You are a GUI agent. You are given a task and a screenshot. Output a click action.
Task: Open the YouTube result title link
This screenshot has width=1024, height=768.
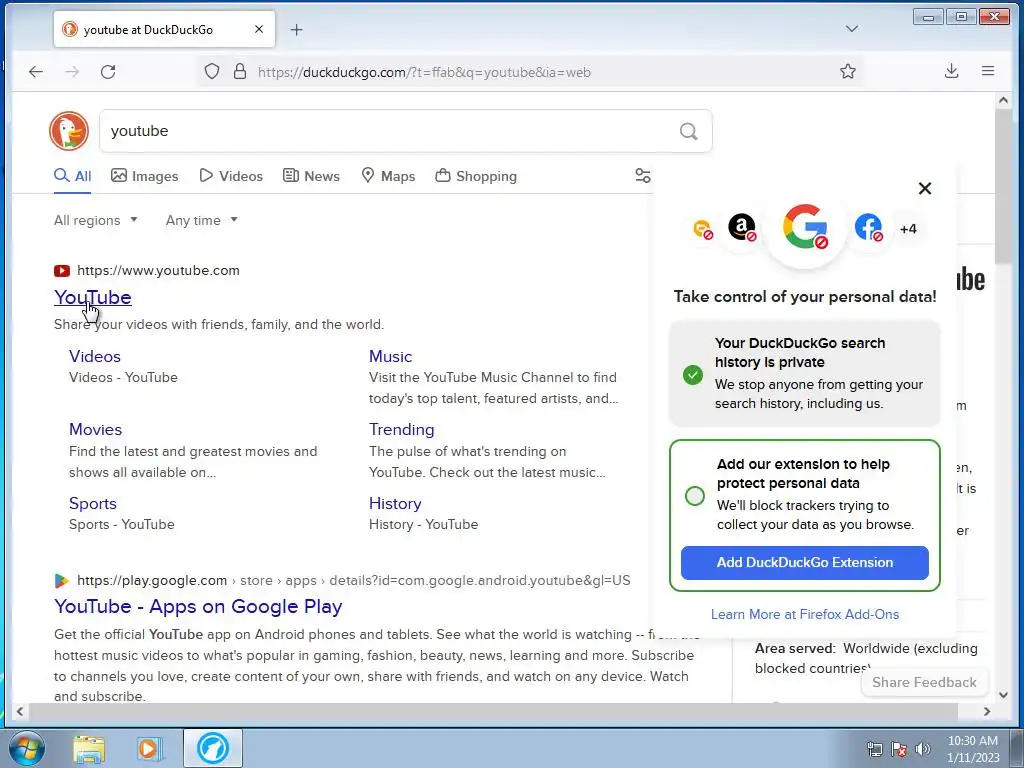tap(93, 297)
